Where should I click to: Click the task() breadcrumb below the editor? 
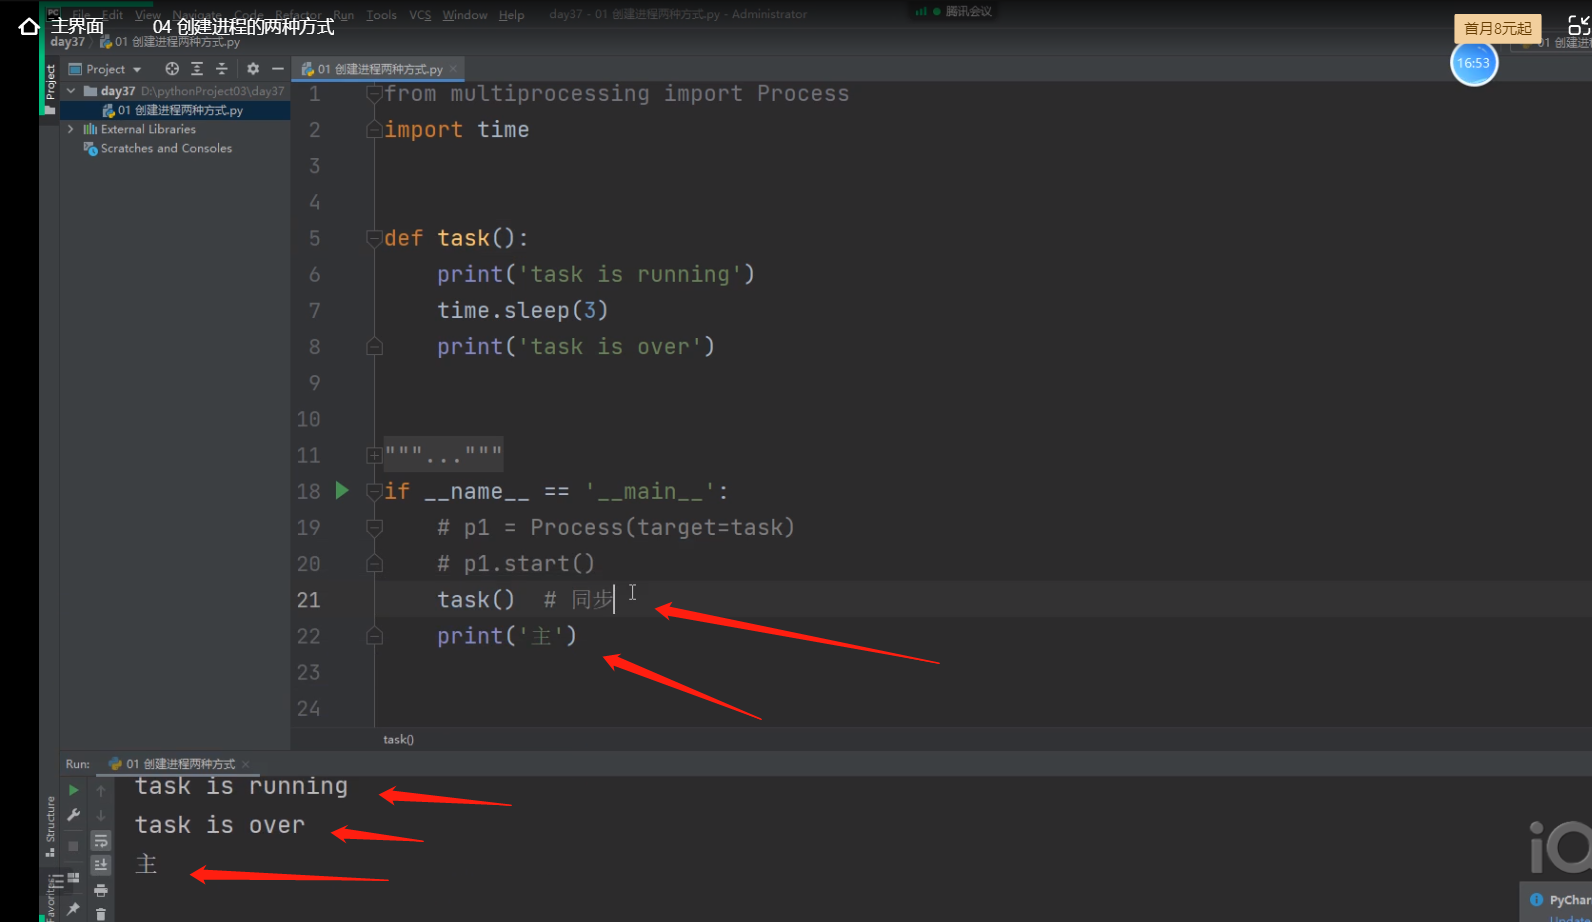coord(398,739)
